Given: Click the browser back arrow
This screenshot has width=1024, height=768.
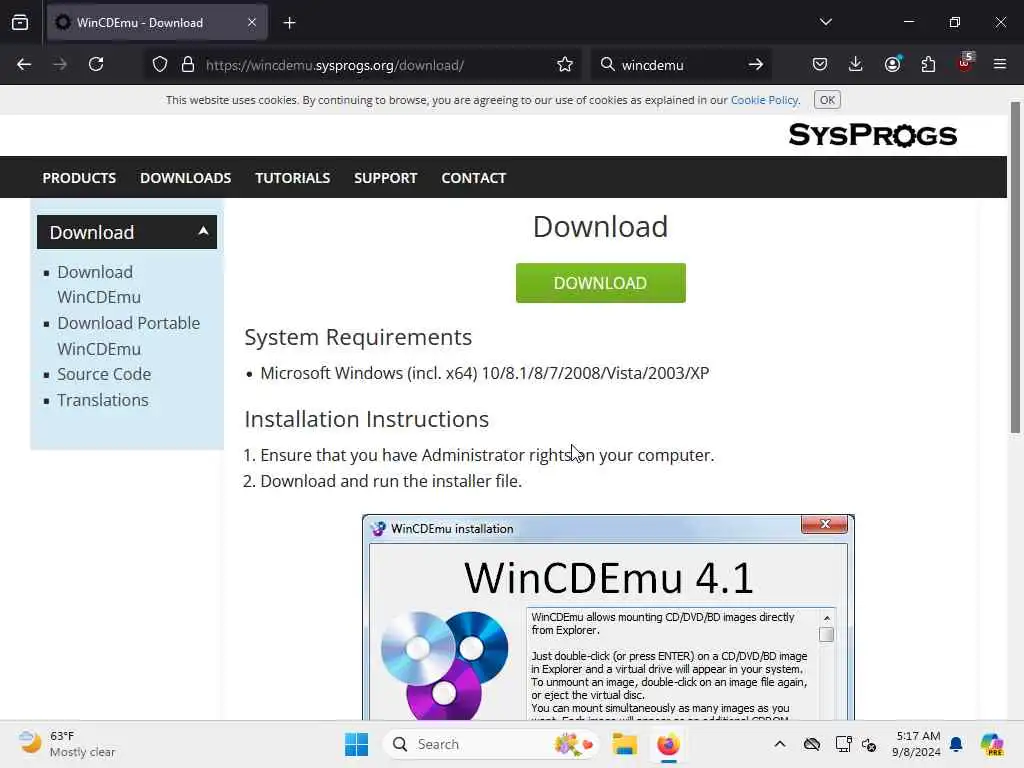Looking at the screenshot, I should pos(24,65).
